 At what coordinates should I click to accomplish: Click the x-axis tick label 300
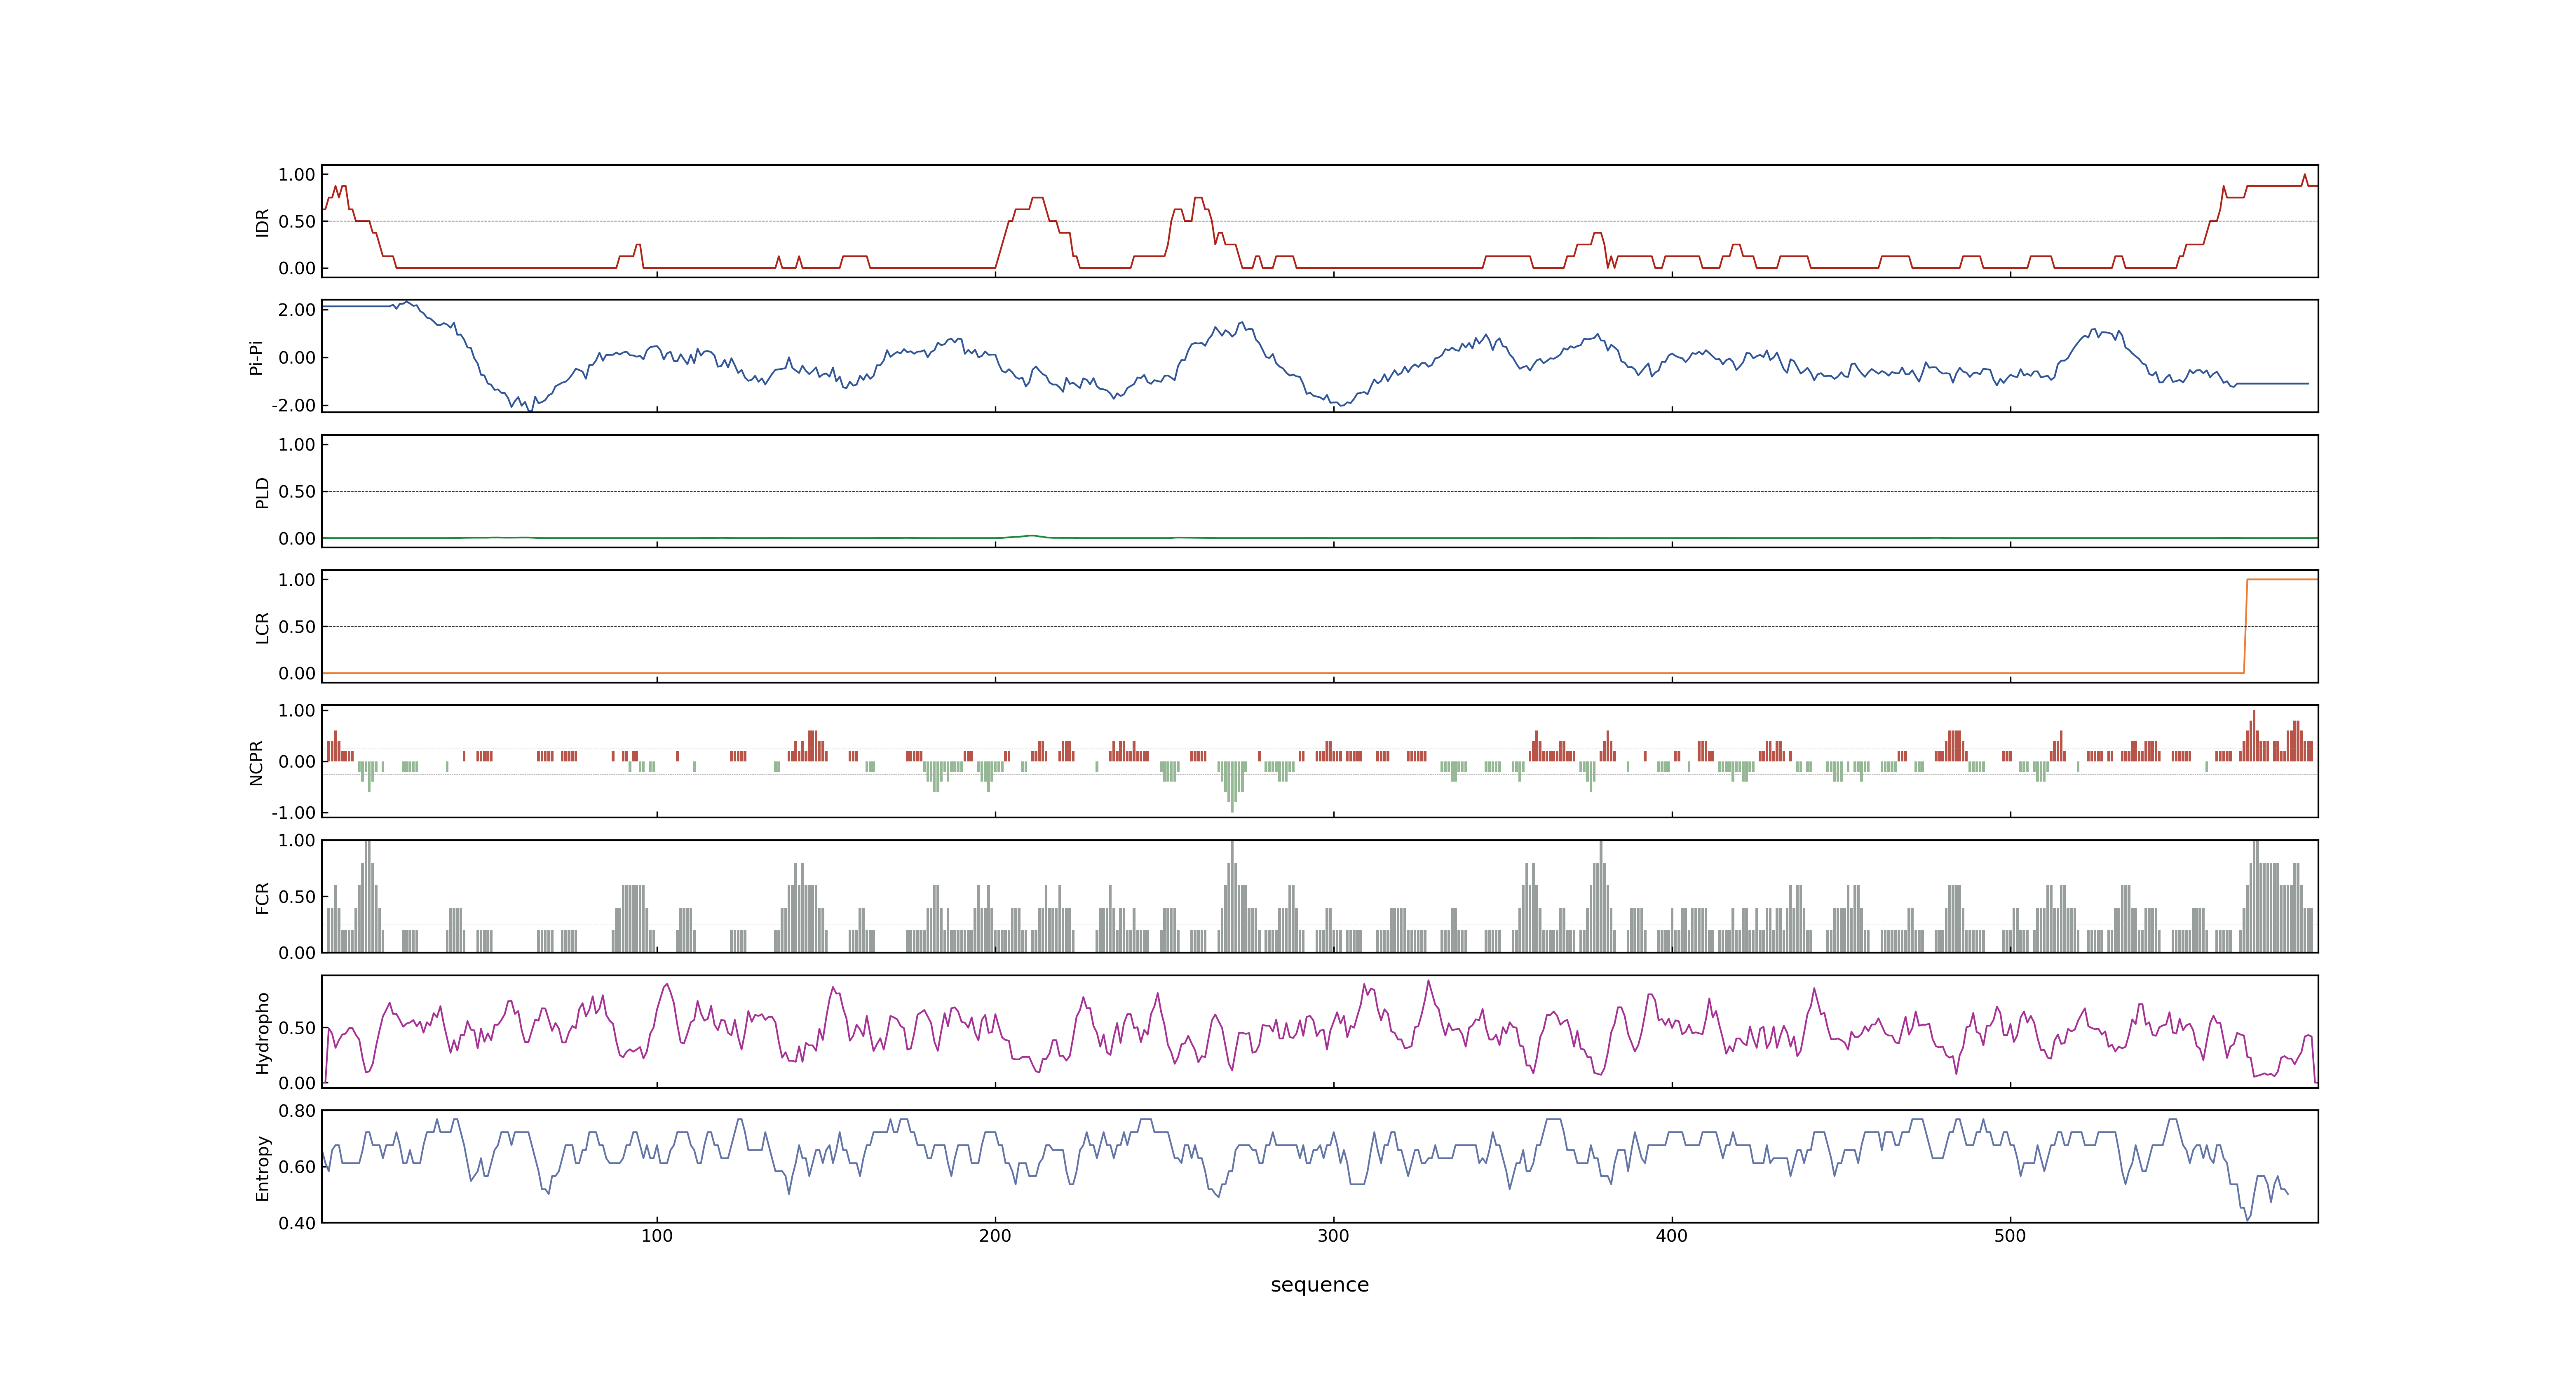point(1333,1236)
